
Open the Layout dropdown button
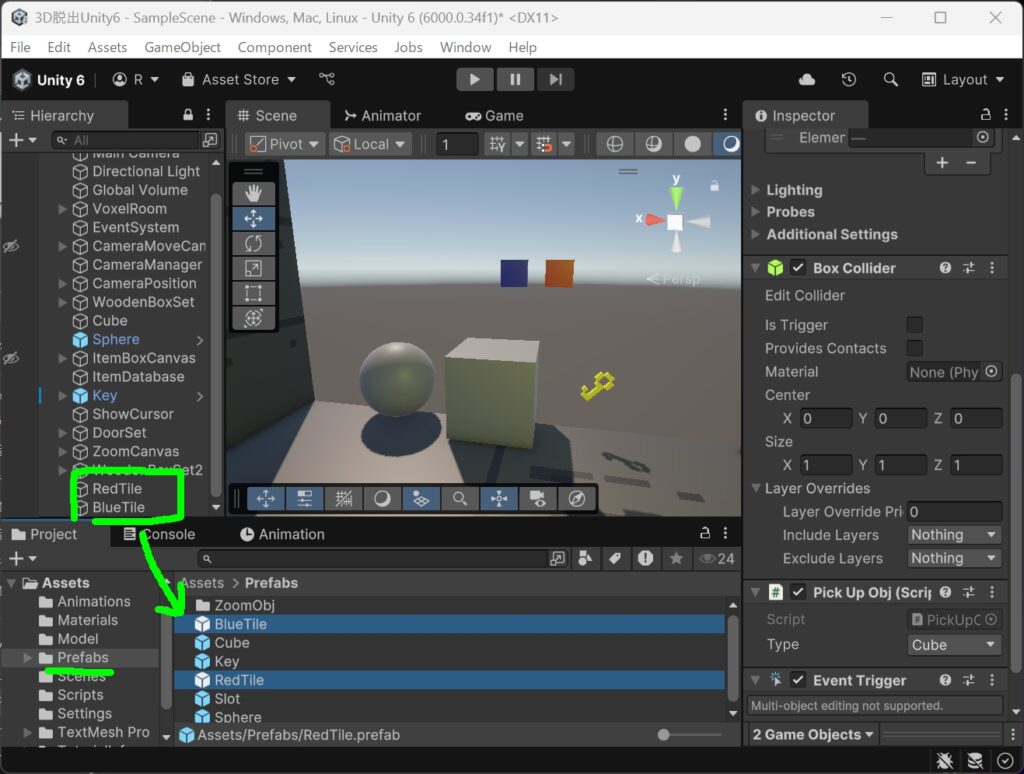point(963,80)
